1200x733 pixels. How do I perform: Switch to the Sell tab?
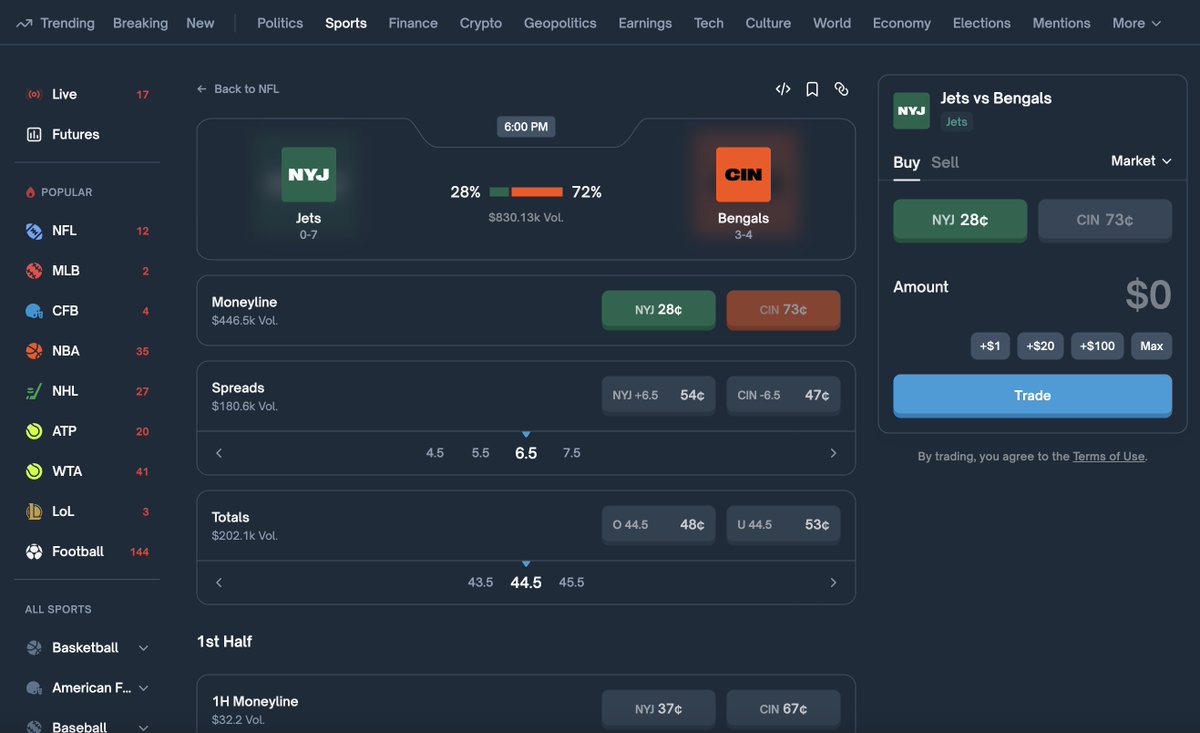pyautogui.click(x=945, y=162)
